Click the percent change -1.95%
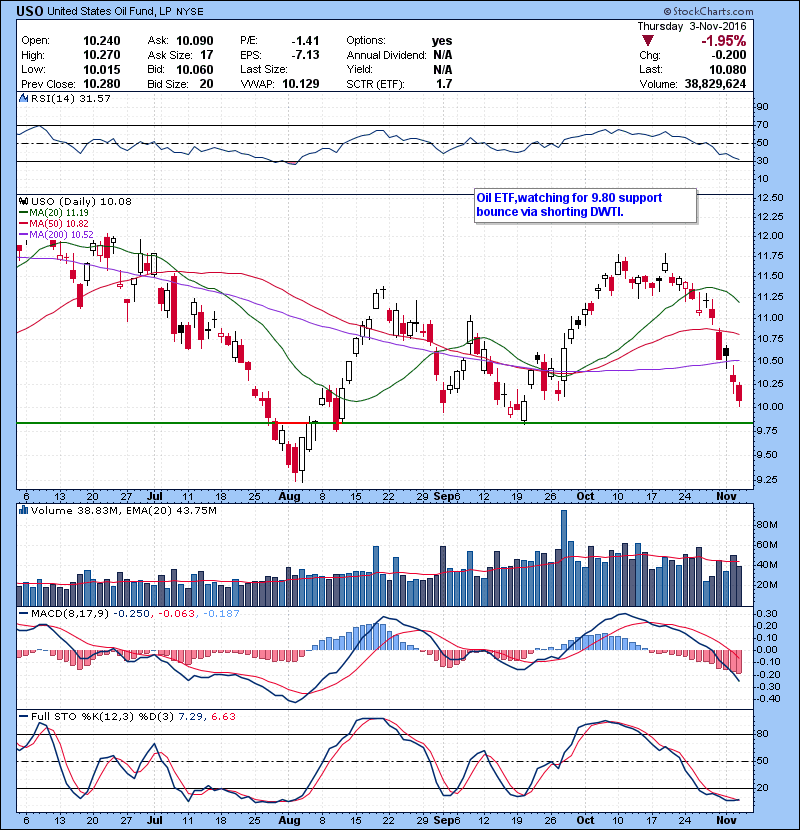 pos(724,41)
